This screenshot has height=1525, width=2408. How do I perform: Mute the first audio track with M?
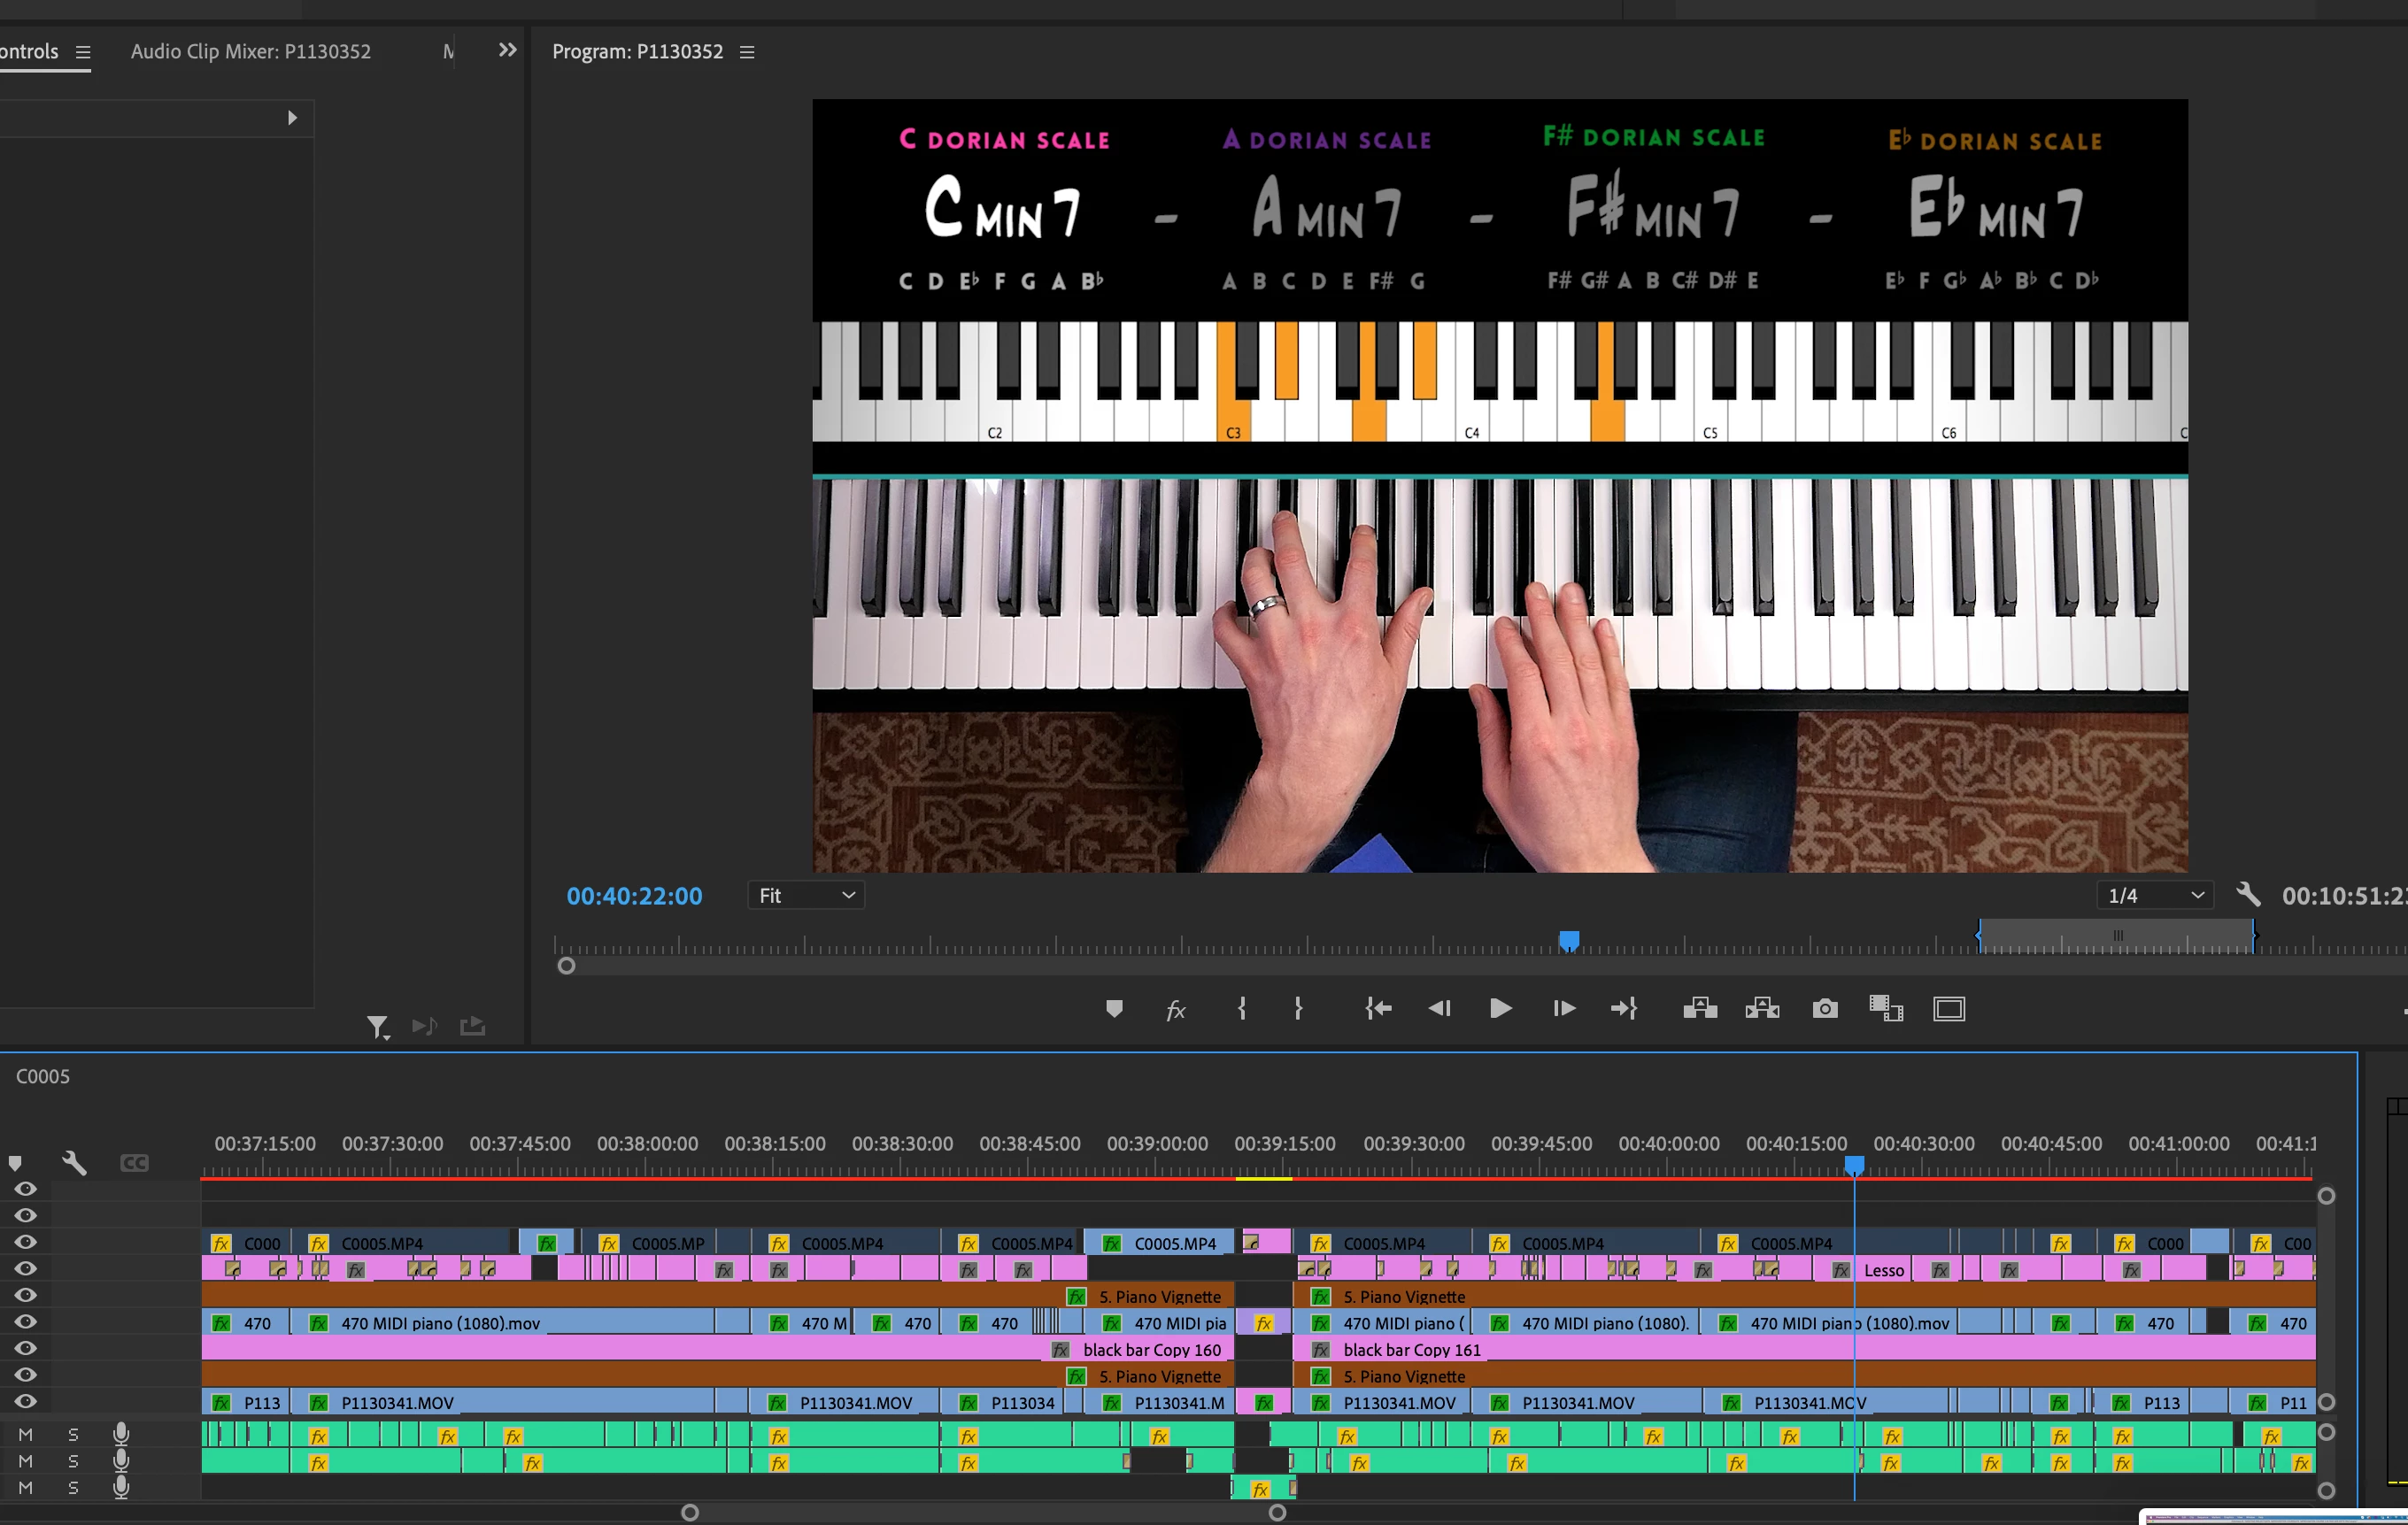point(26,1434)
